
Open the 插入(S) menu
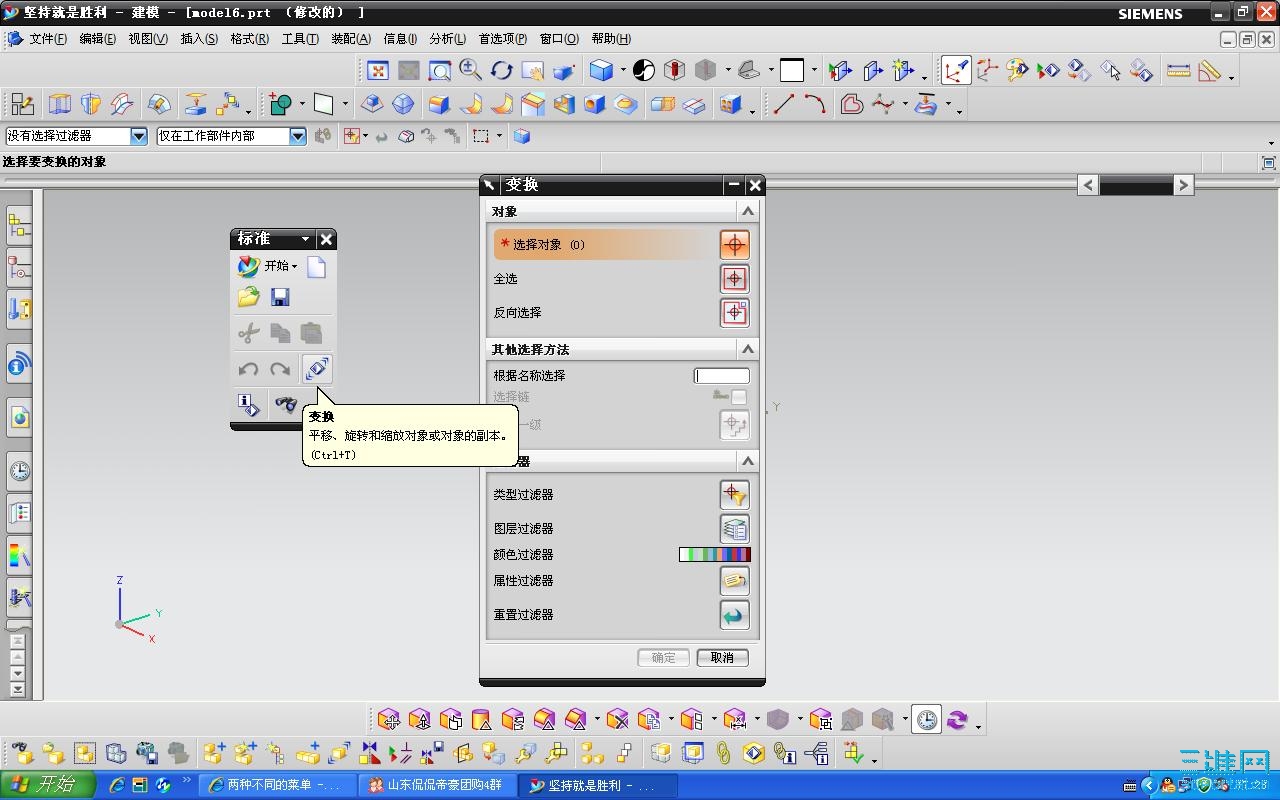coord(199,39)
